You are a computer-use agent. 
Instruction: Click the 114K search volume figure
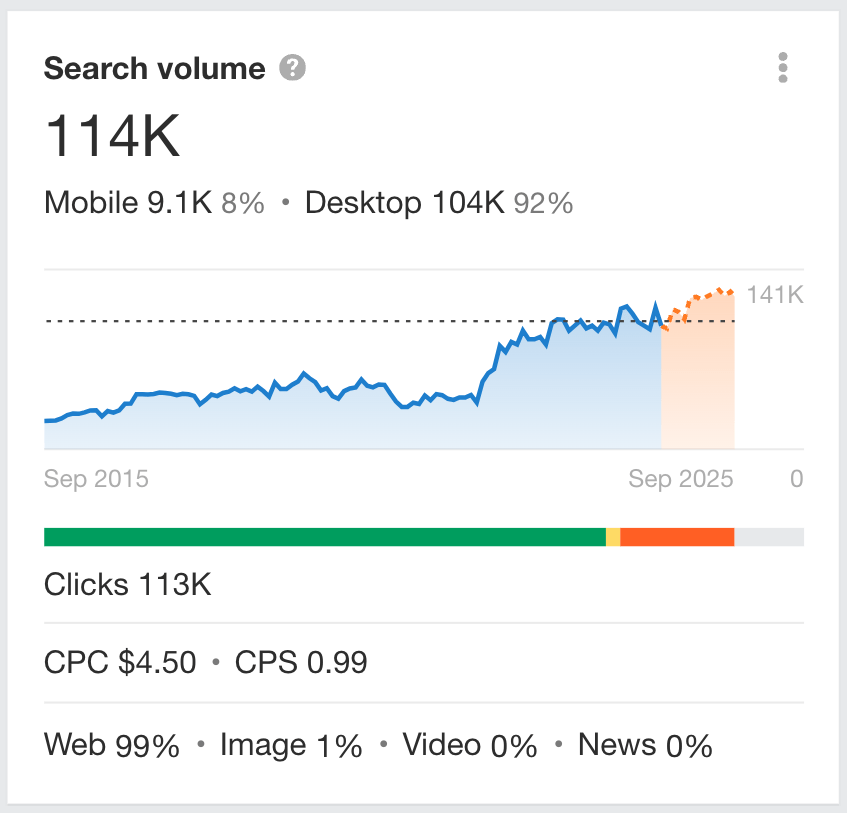click(x=113, y=137)
